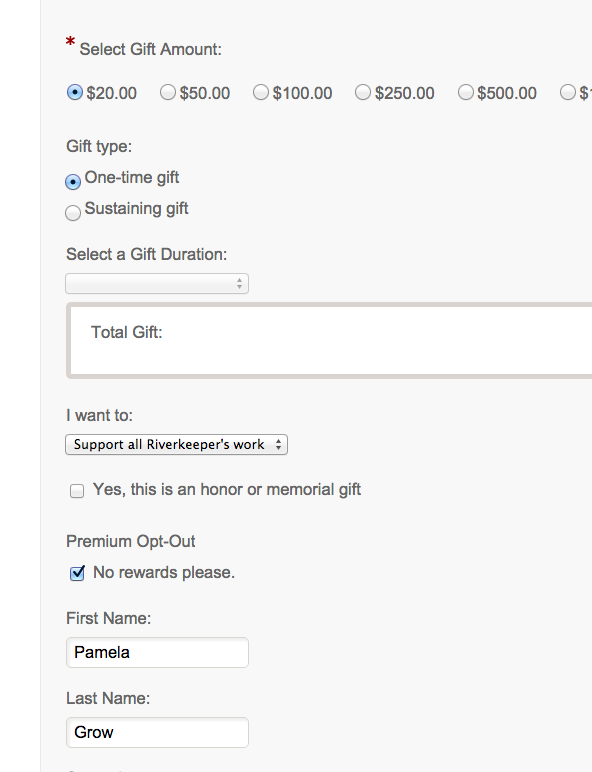
Task: Select the $100.00 radio option
Action: [261, 92]
